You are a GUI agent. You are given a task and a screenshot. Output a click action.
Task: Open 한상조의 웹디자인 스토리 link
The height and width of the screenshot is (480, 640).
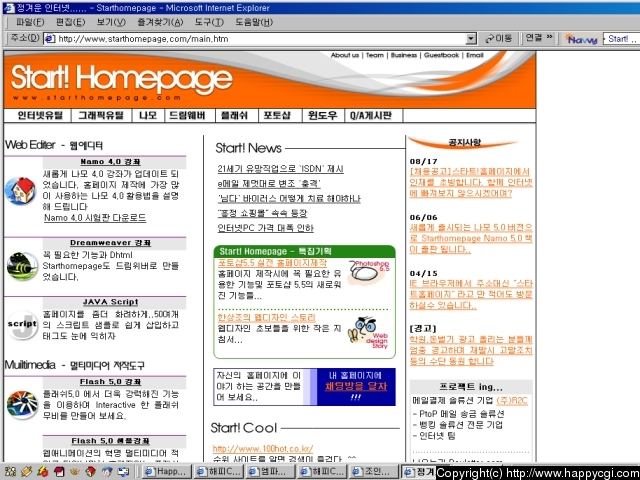click(x=266, y=318)
